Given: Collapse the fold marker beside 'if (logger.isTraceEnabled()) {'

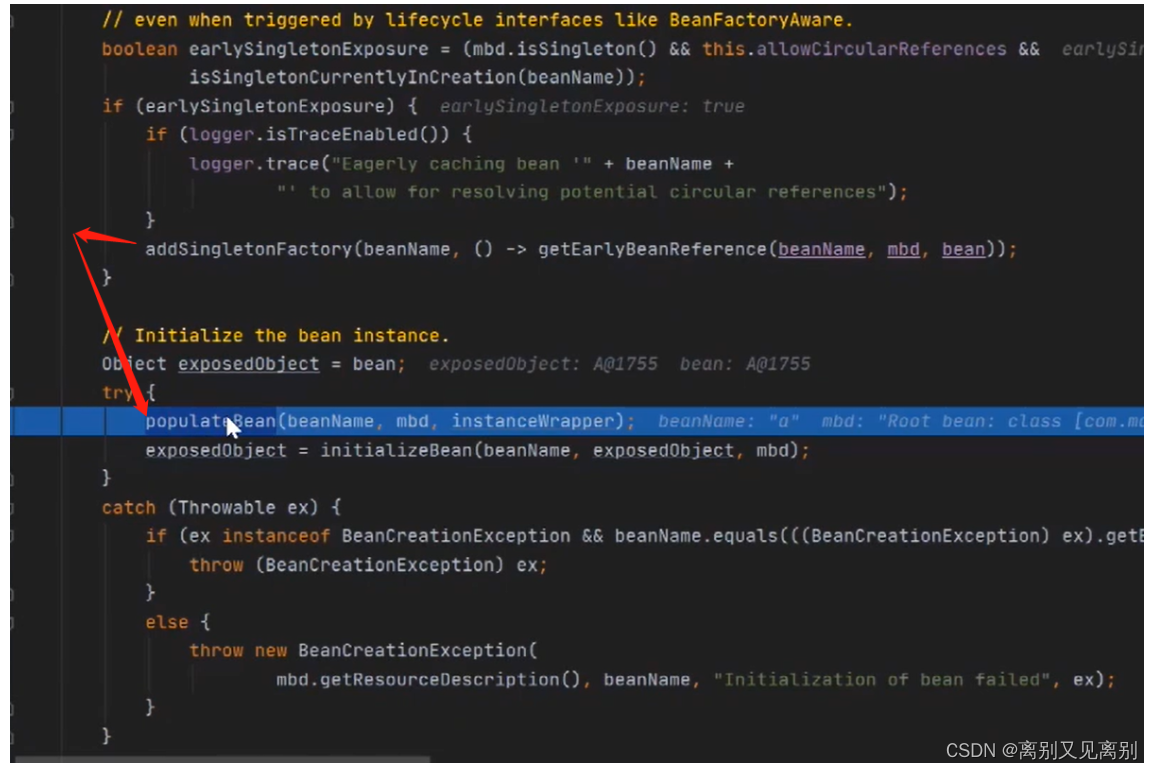Looking at the screenshot, I should click(13, 135).
